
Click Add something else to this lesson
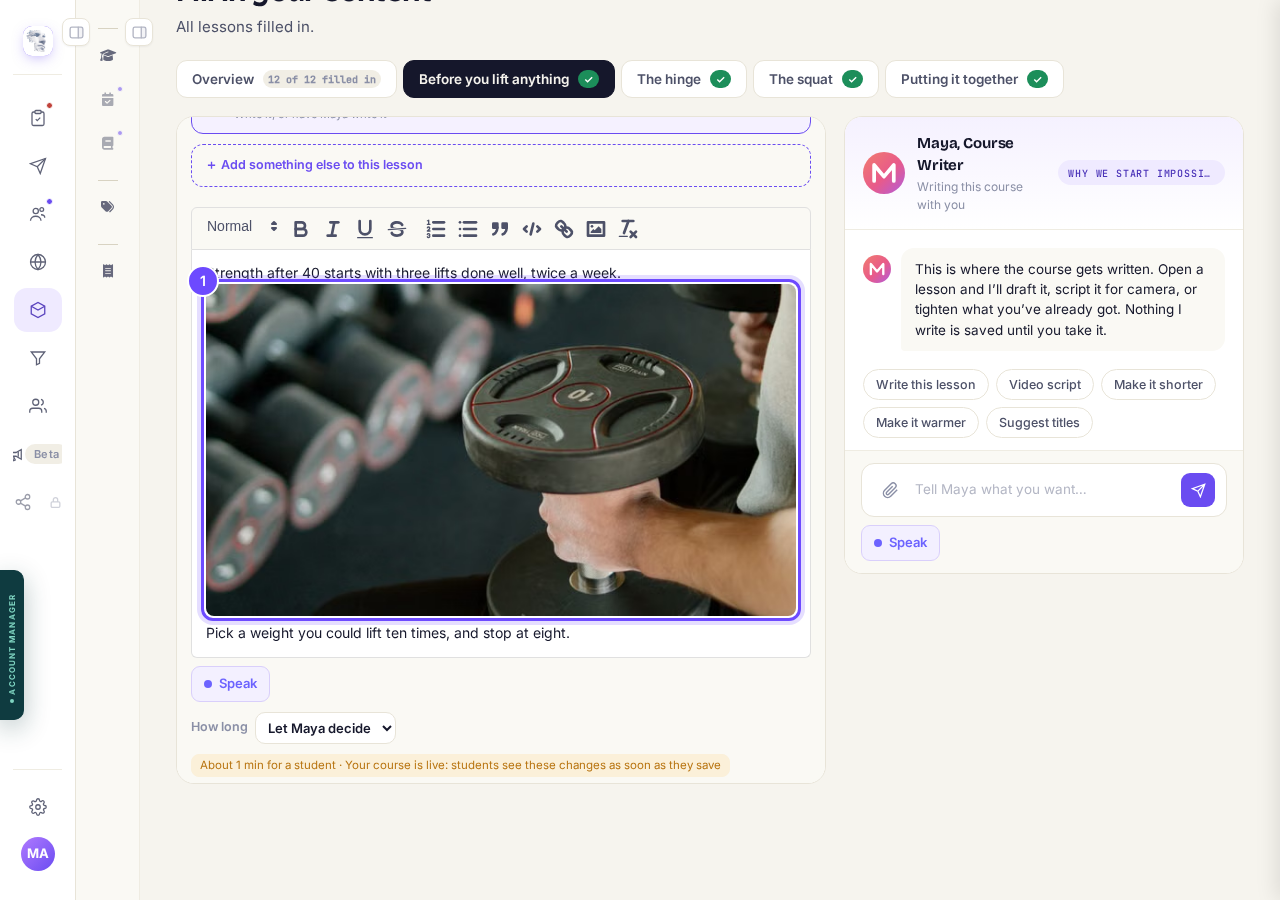click(x=501, y=165)
